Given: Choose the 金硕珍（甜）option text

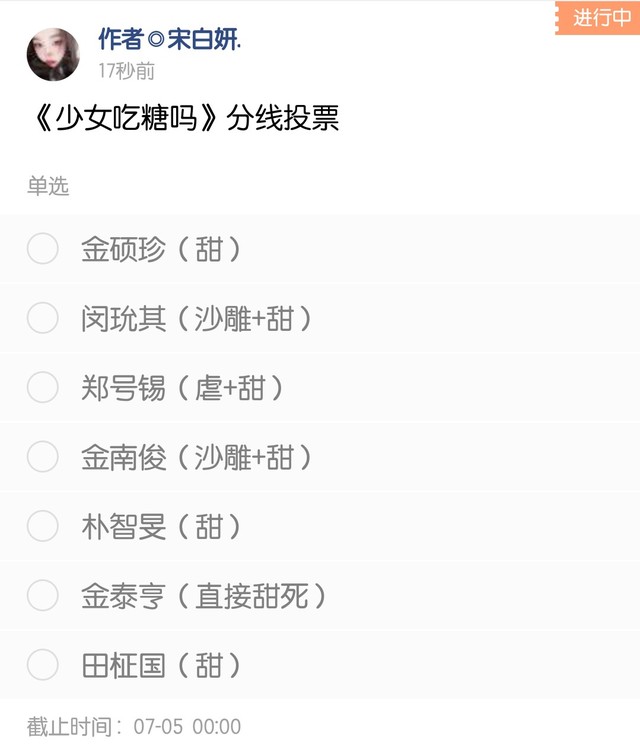Looking at the screenshot, I should [x=161, y=249].
